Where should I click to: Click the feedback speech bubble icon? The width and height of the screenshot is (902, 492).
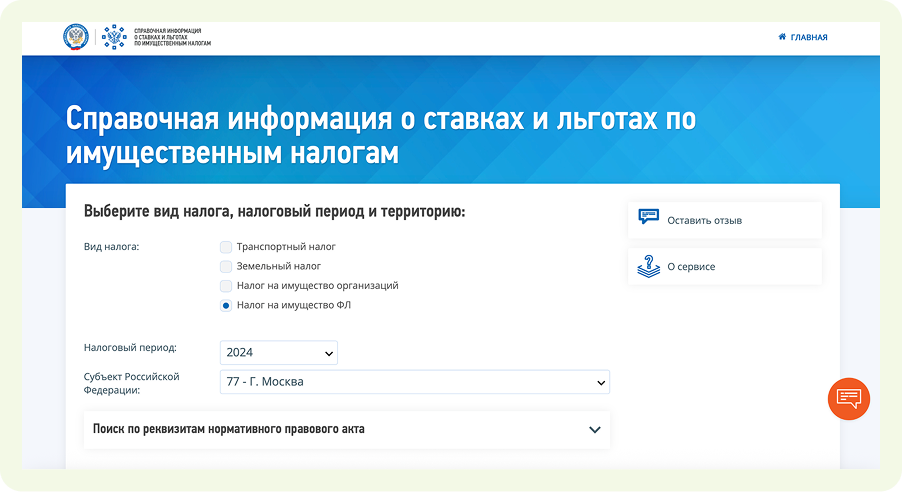pyautogui.click(x=649, y=219)
